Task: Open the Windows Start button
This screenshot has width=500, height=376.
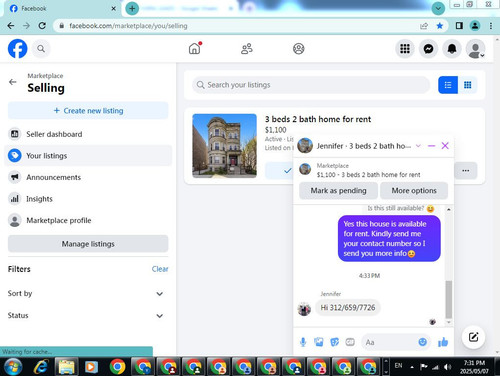Action: point(13,367)
